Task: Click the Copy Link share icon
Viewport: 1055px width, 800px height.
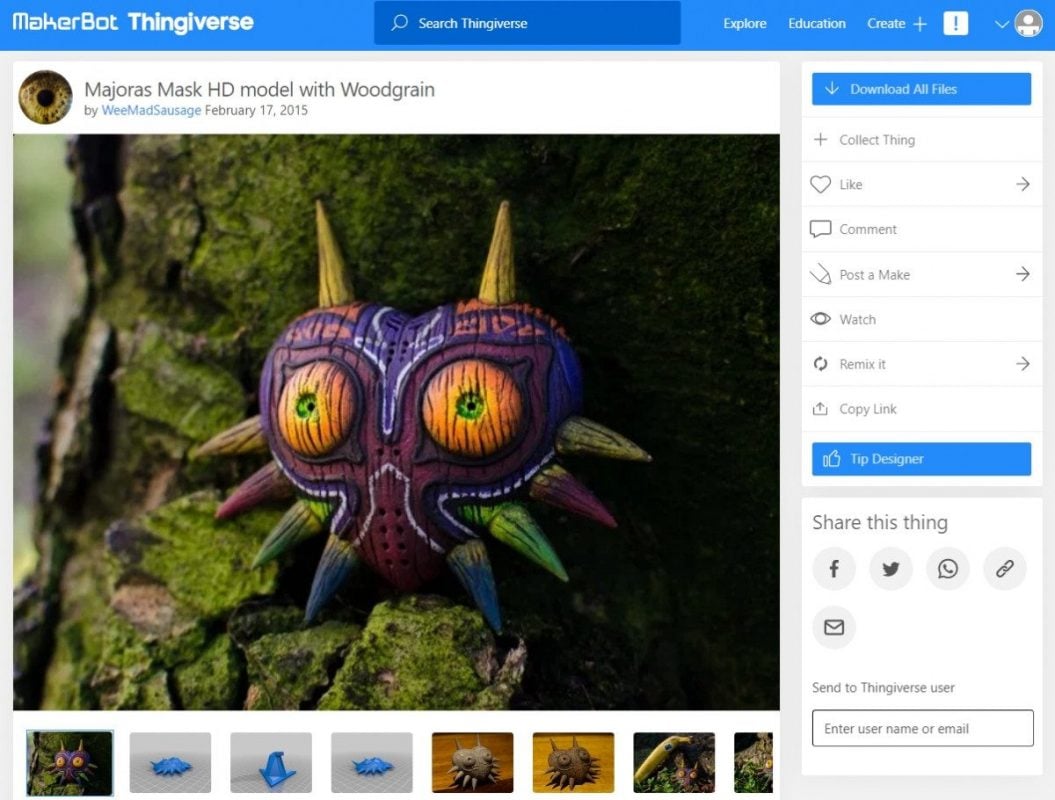Action: 820,408
